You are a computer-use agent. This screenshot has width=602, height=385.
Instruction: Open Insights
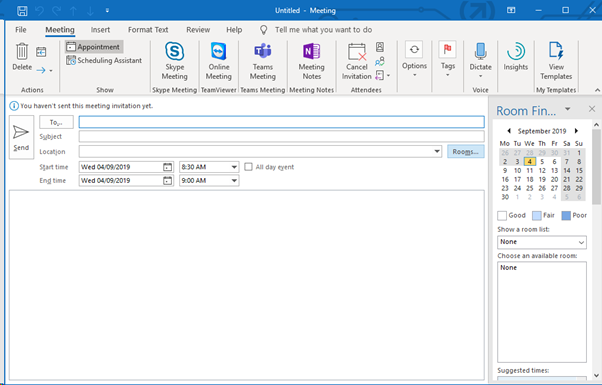516,56
